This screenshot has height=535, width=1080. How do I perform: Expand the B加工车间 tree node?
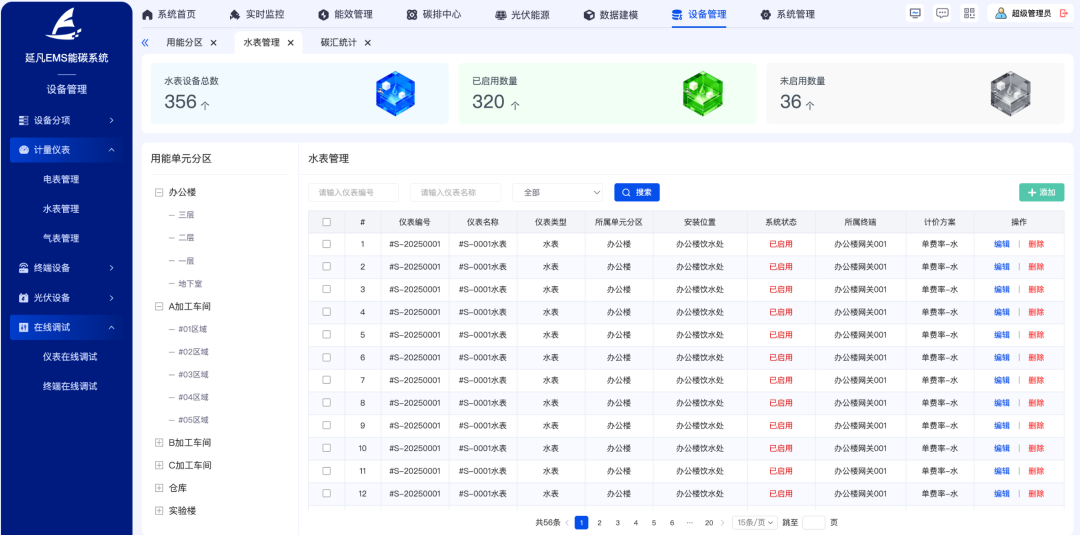[159, 443]
